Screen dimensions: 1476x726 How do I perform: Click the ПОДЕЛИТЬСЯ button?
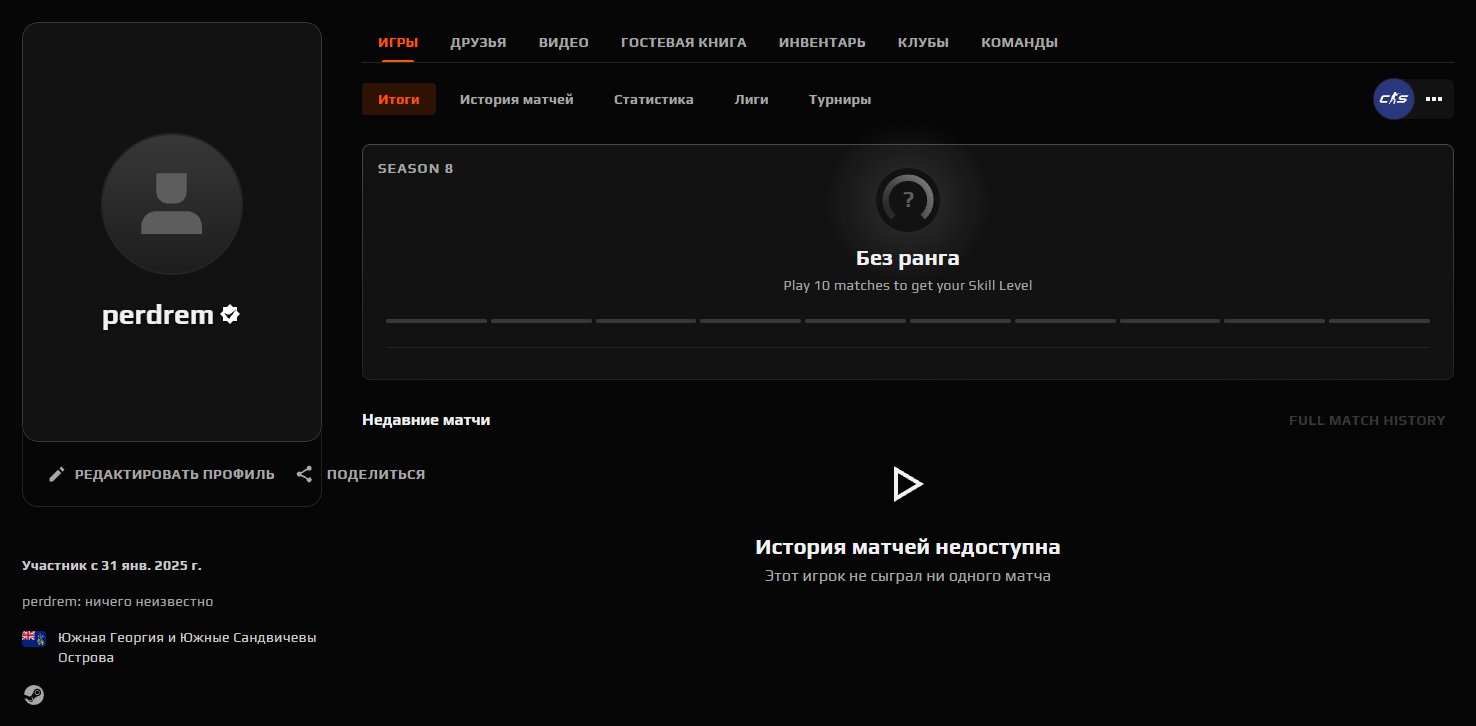pos(360,474)
